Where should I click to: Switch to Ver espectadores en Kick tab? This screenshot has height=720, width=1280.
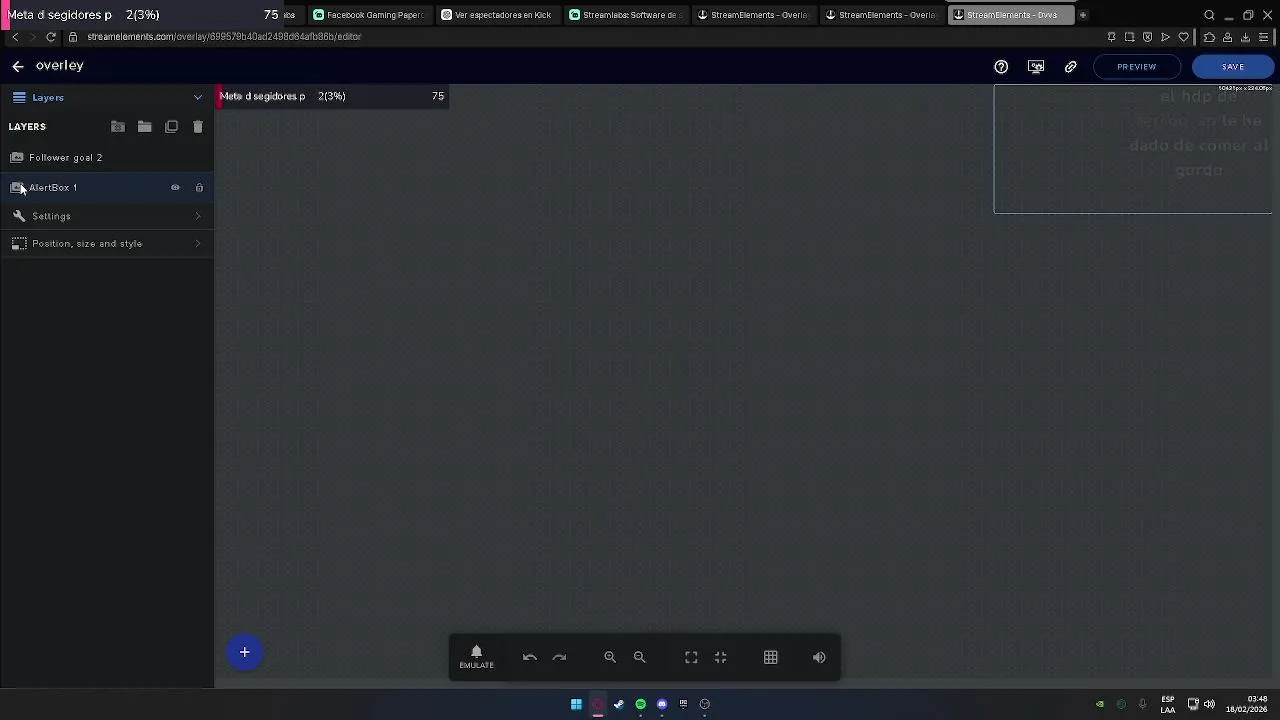click(x=497, y=15)
